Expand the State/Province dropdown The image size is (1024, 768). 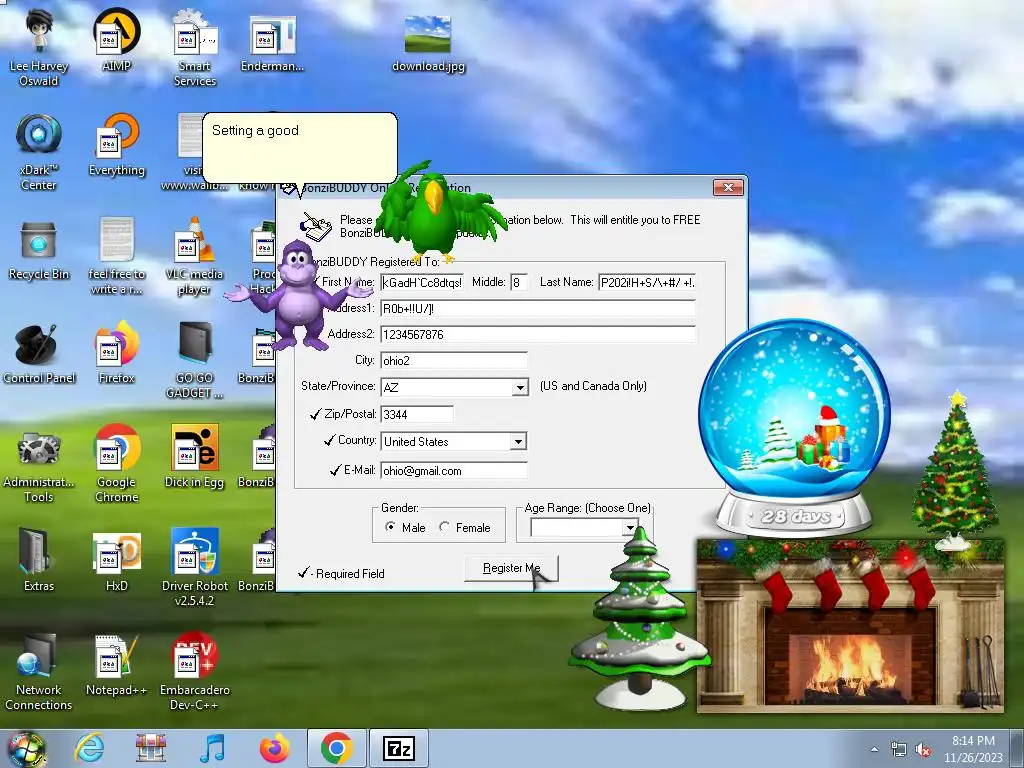[x=520, y=387]
